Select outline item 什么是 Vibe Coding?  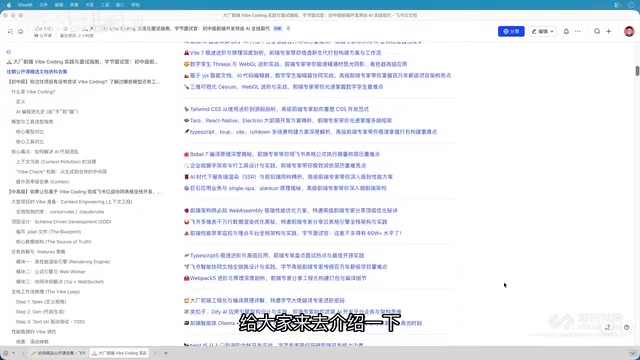[33, 92]
